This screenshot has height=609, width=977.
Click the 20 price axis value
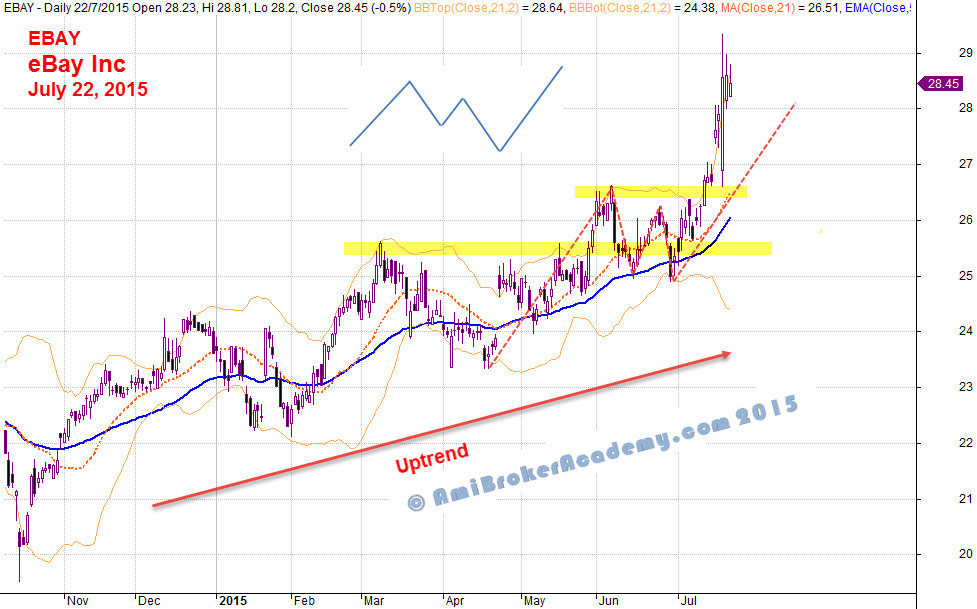(x=965, y=554)
